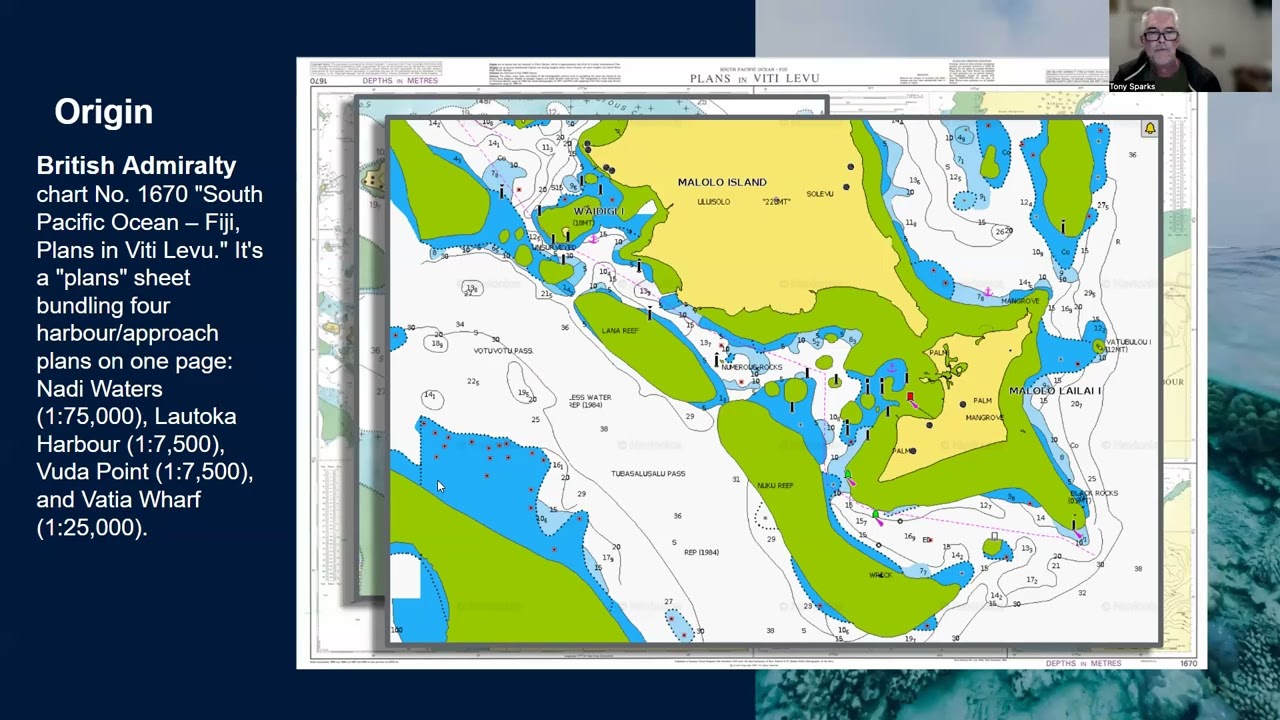
Task: Click the beacon at Lana Reef's upper tip
Action: pos(650,313)
